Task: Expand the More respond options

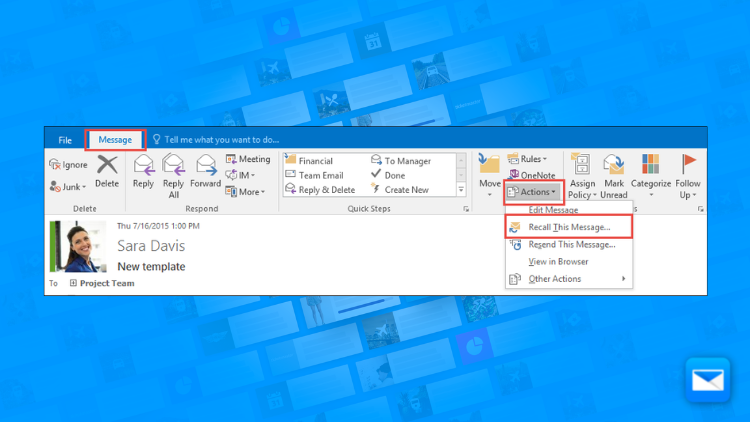Action: (245, 192)
